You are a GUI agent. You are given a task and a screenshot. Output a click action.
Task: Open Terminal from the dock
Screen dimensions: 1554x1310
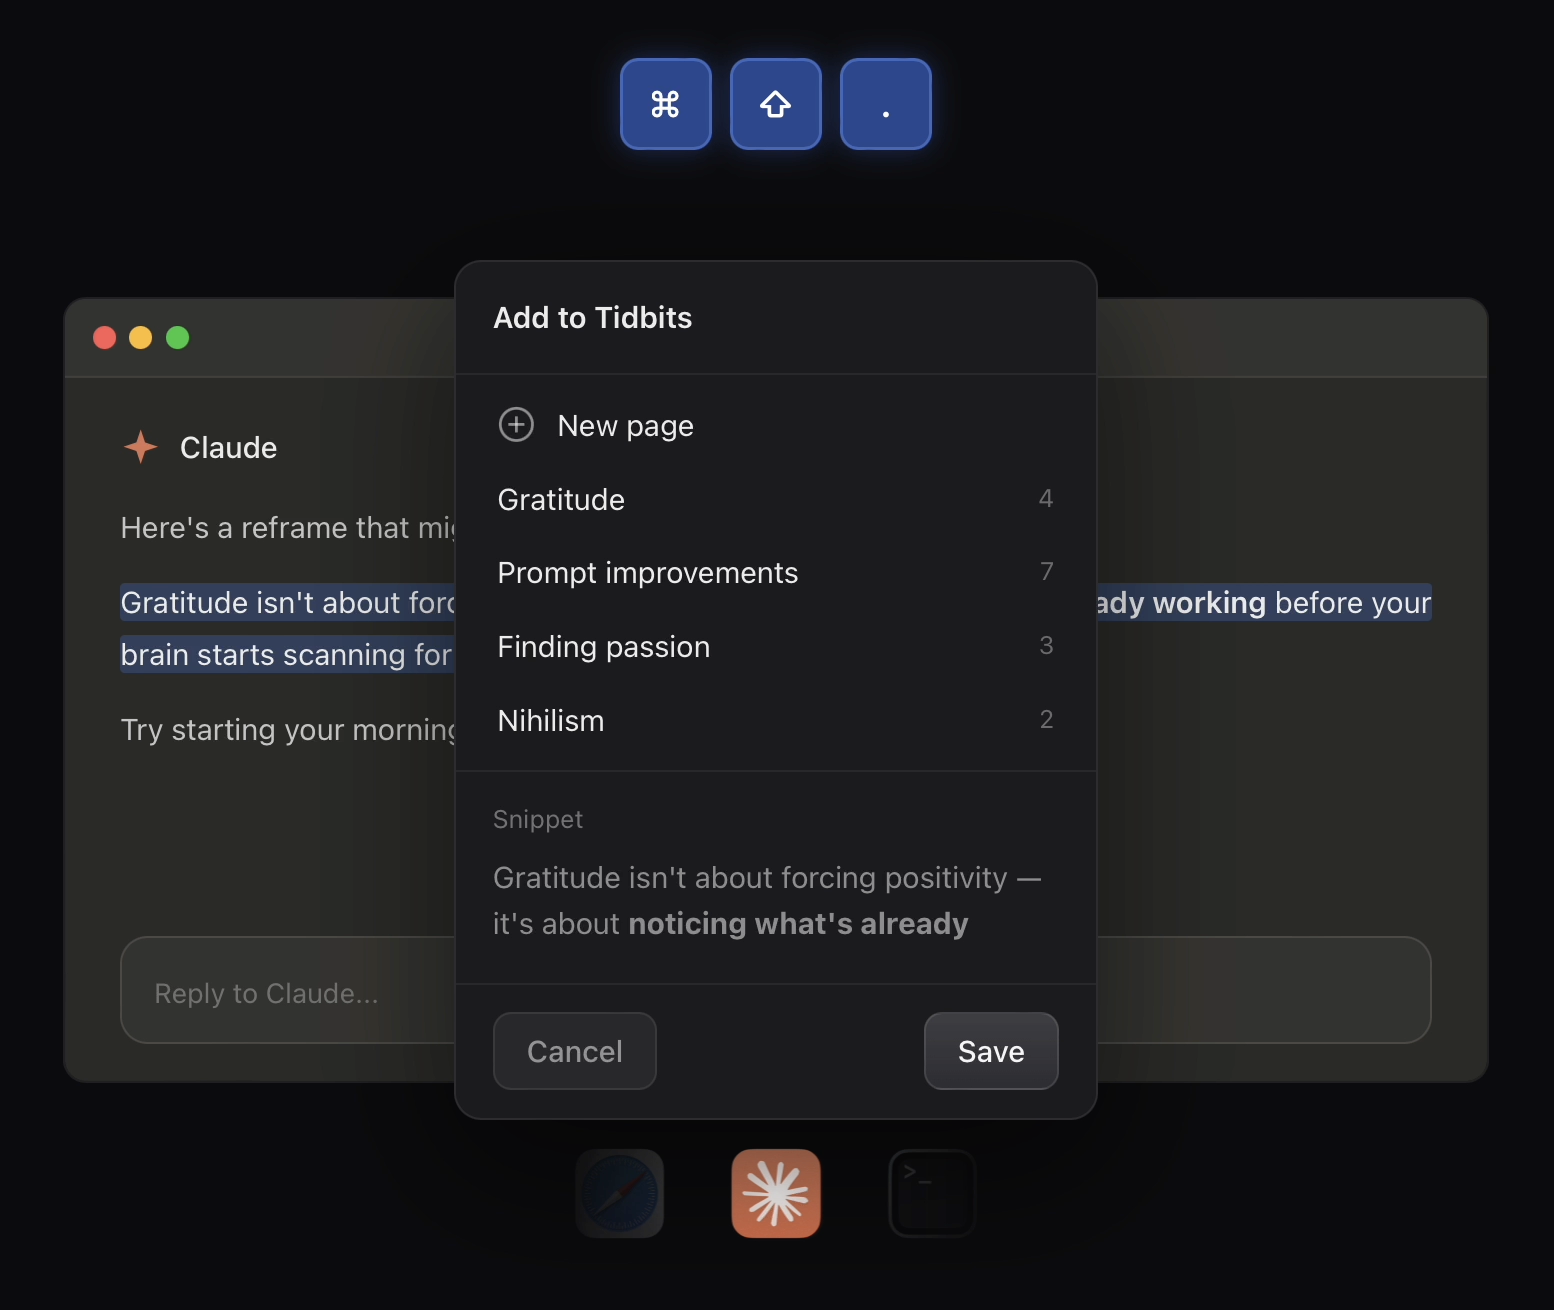pos(932,1193)
